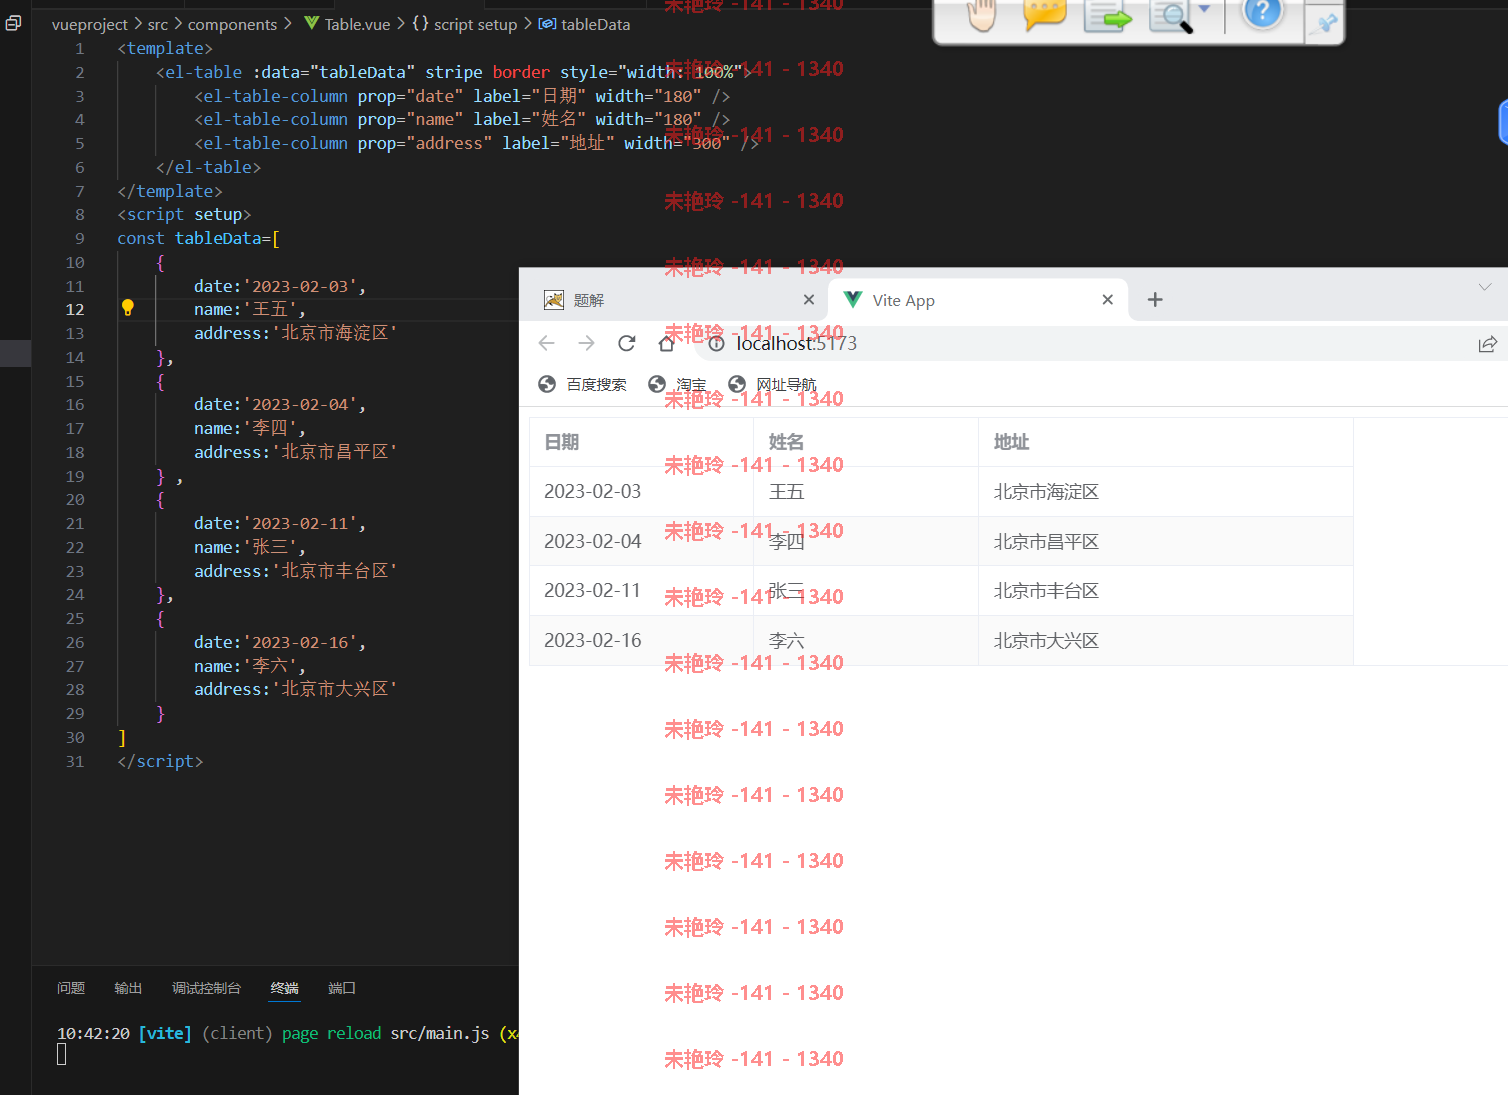This screenshot has height=1095, width=1508.
Task: Click date:'2023-02-11' on line 21
Action: click(x=280, y=524)
